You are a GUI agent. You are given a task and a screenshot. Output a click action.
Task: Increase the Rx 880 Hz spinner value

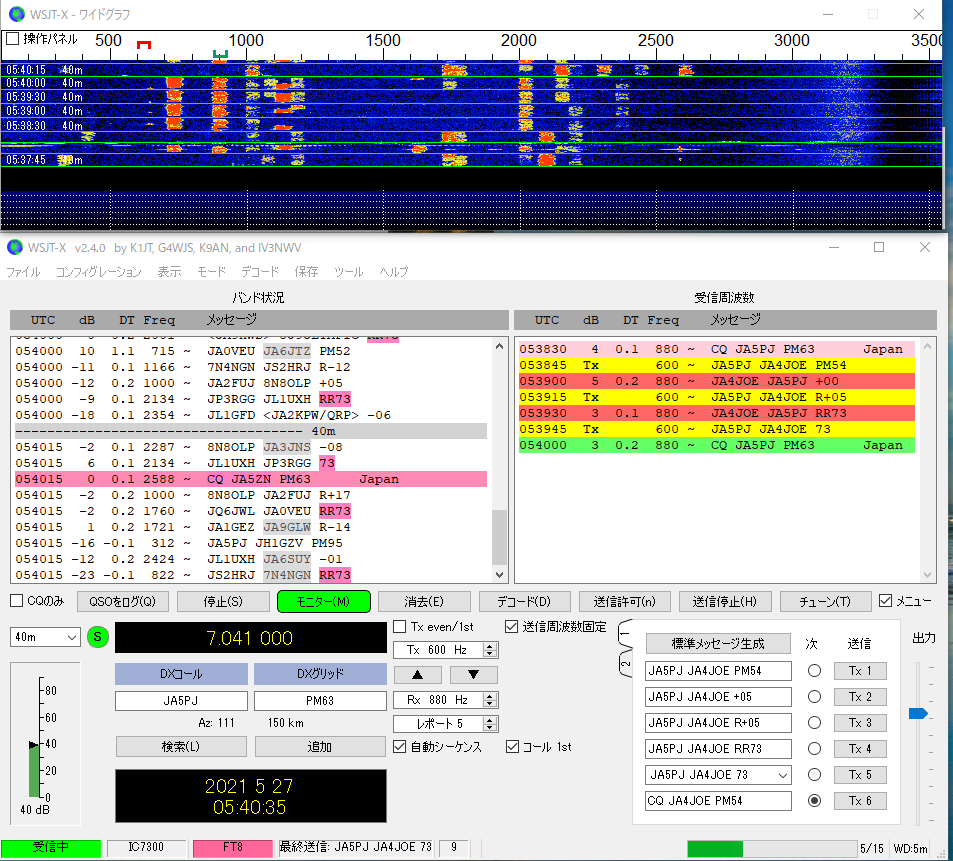[490, 695]
